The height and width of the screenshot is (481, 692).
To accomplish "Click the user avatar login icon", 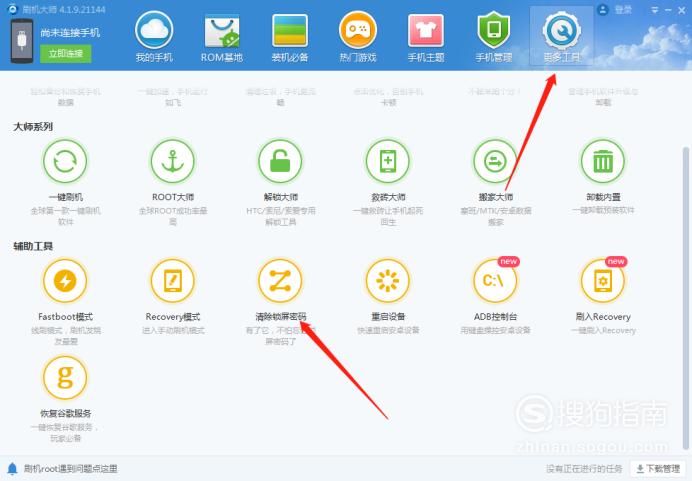I will coord(603,10).
